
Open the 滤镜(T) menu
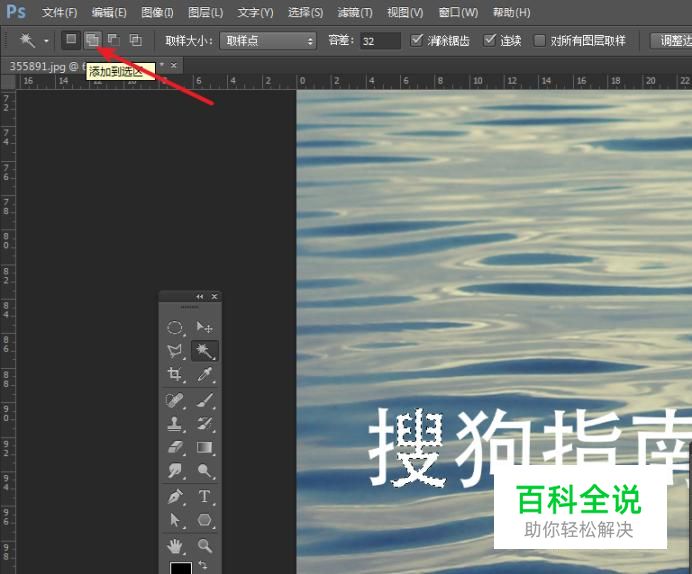[355, 12]
